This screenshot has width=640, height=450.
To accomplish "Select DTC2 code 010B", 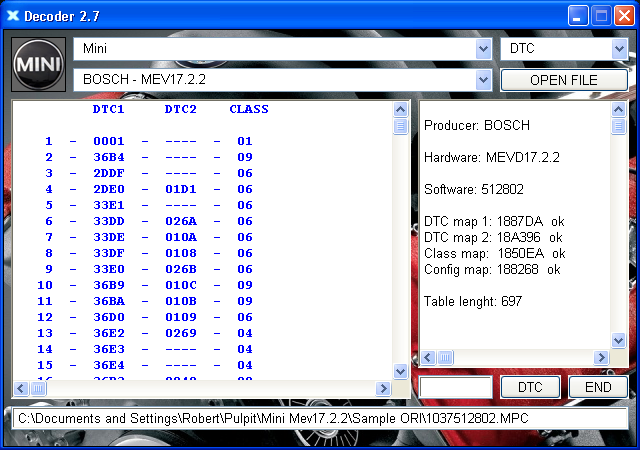I will (x=181, y=301).
